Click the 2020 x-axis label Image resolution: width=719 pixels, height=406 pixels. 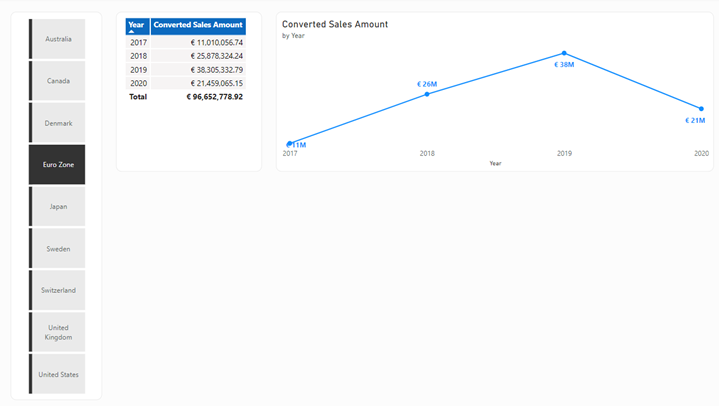click(701, 153)
